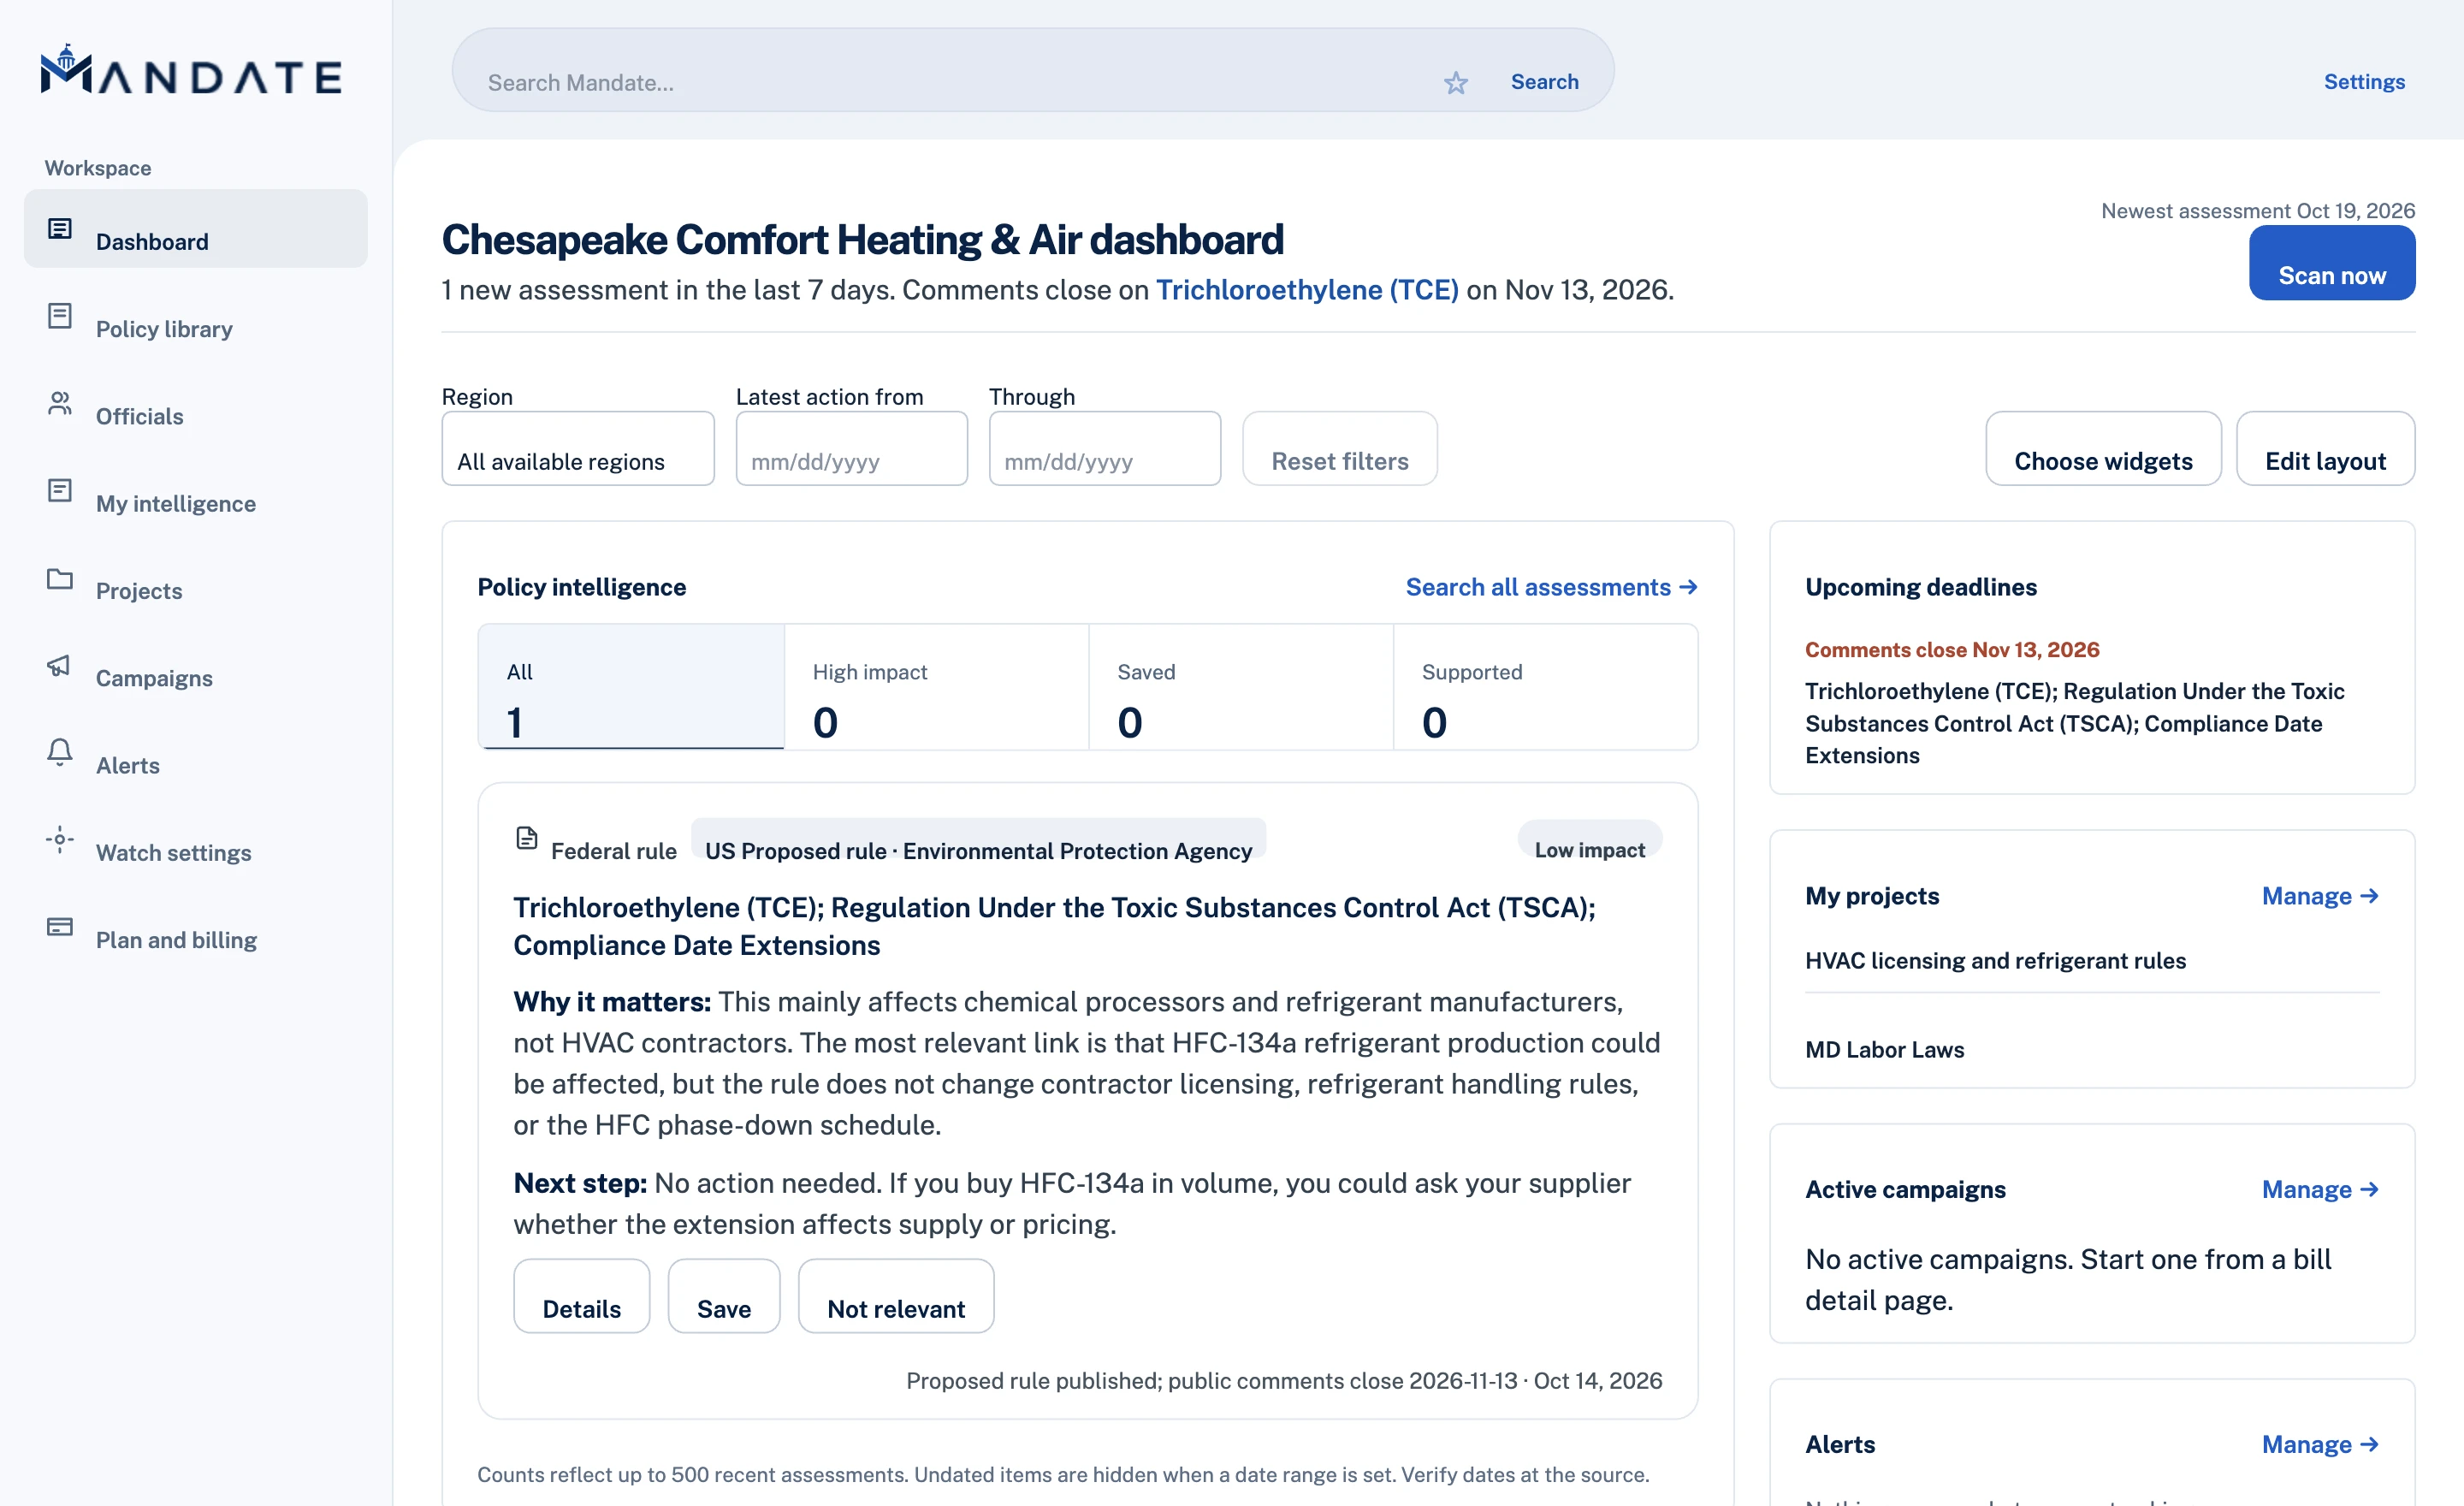Open upcoming deadline Trichloroethylene entry
The width and height of the screenshot is (2464, 1506).
[2074, 723]
